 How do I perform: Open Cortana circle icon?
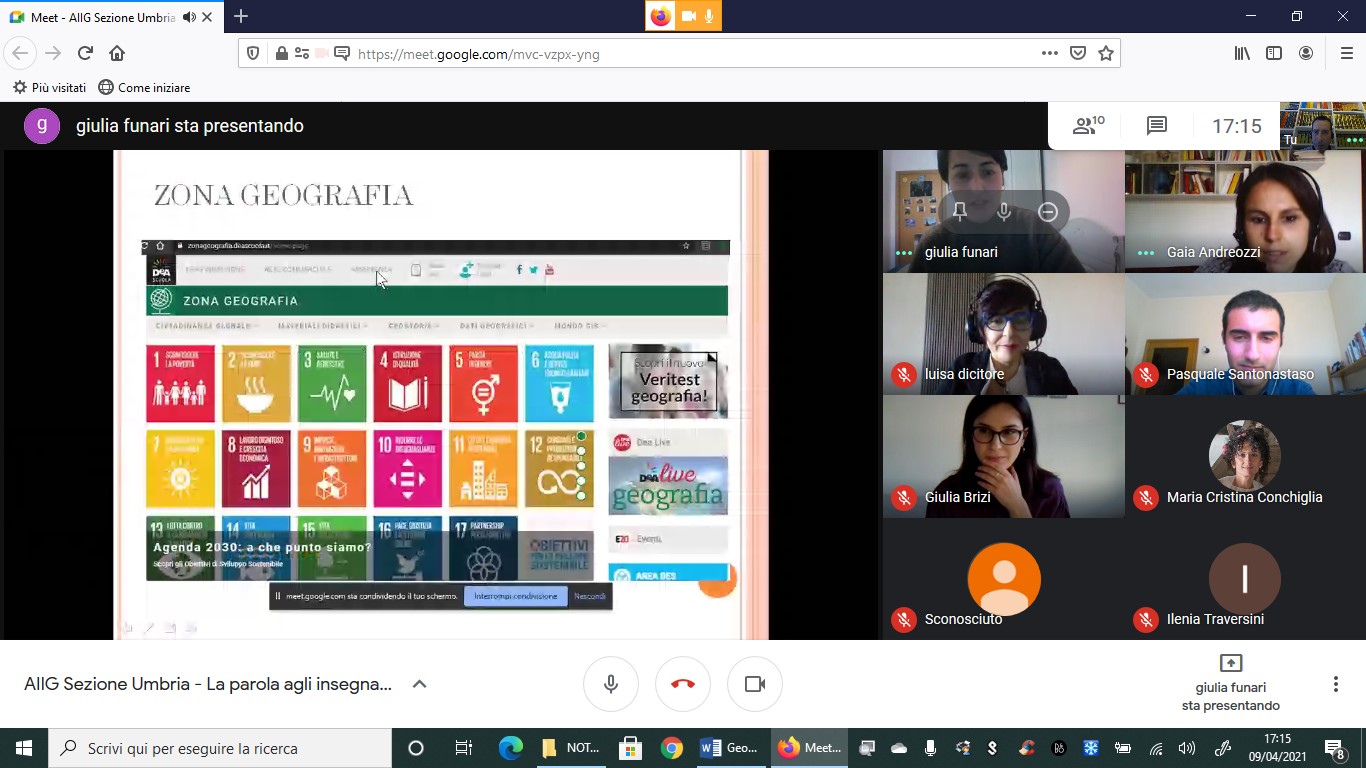[416, 748]
